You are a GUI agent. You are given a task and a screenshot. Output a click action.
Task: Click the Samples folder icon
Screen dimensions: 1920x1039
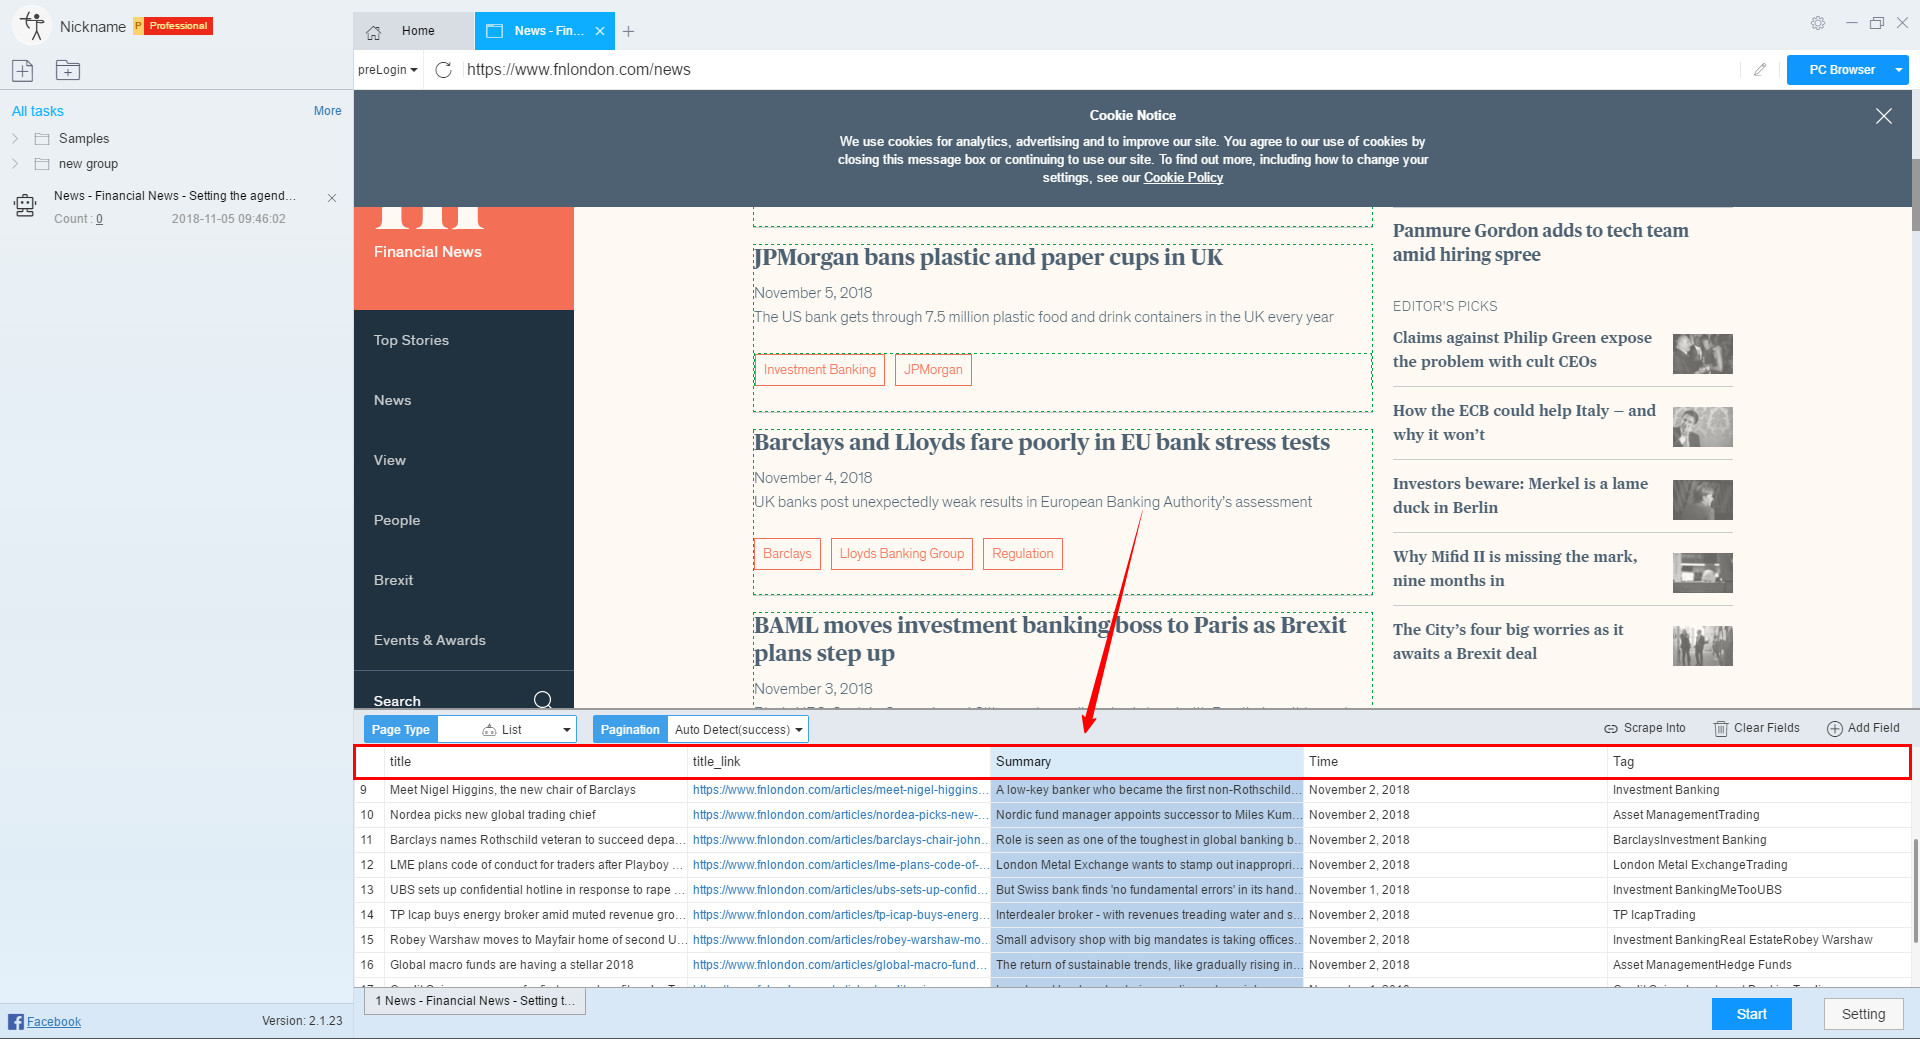pos(42,139)
